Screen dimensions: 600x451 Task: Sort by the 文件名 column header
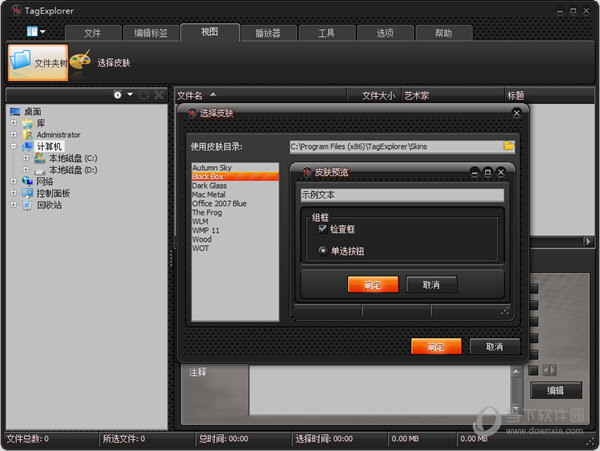click(x=261, y=95)
